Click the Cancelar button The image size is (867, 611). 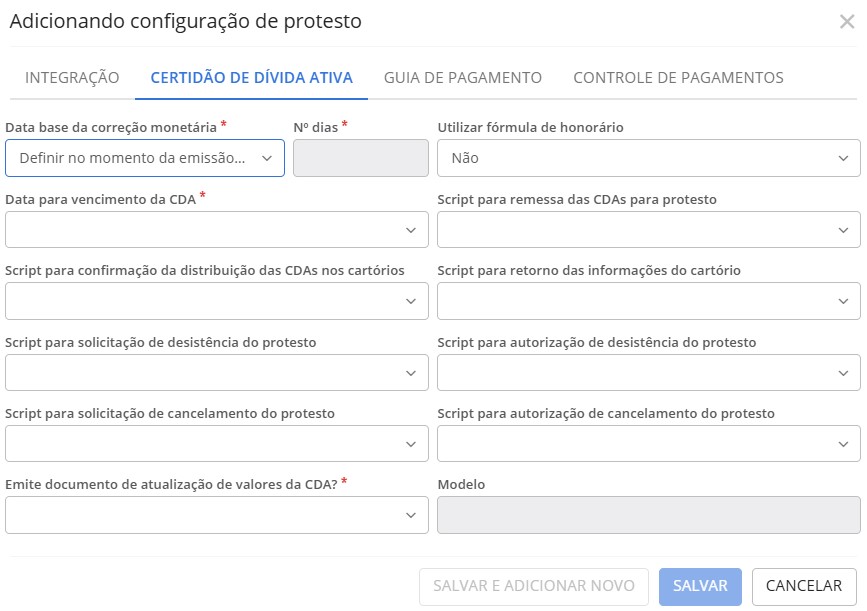pyautogui.click(x=804, y=586)
